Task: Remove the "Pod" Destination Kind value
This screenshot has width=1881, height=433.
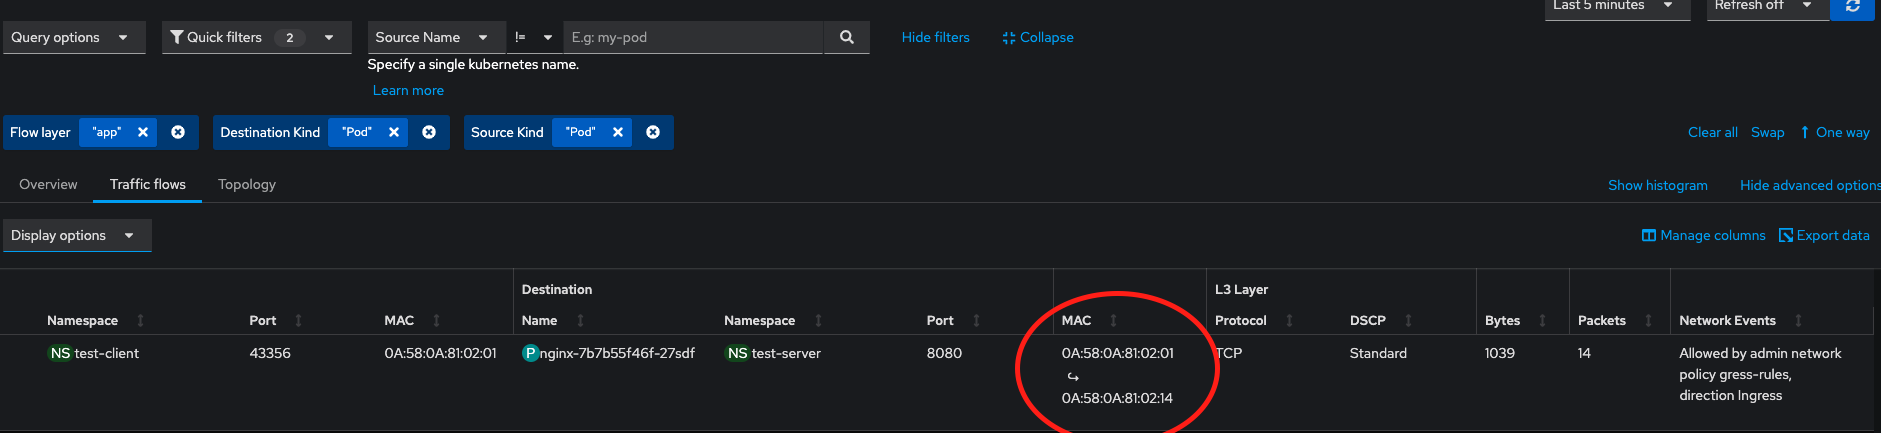Action: point(394,132)
